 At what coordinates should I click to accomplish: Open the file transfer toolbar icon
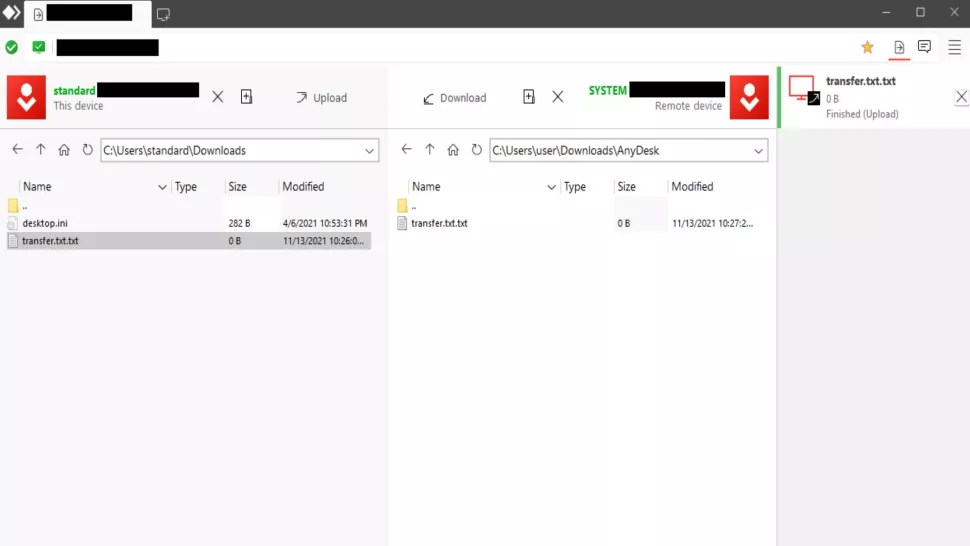click(899, 47)
